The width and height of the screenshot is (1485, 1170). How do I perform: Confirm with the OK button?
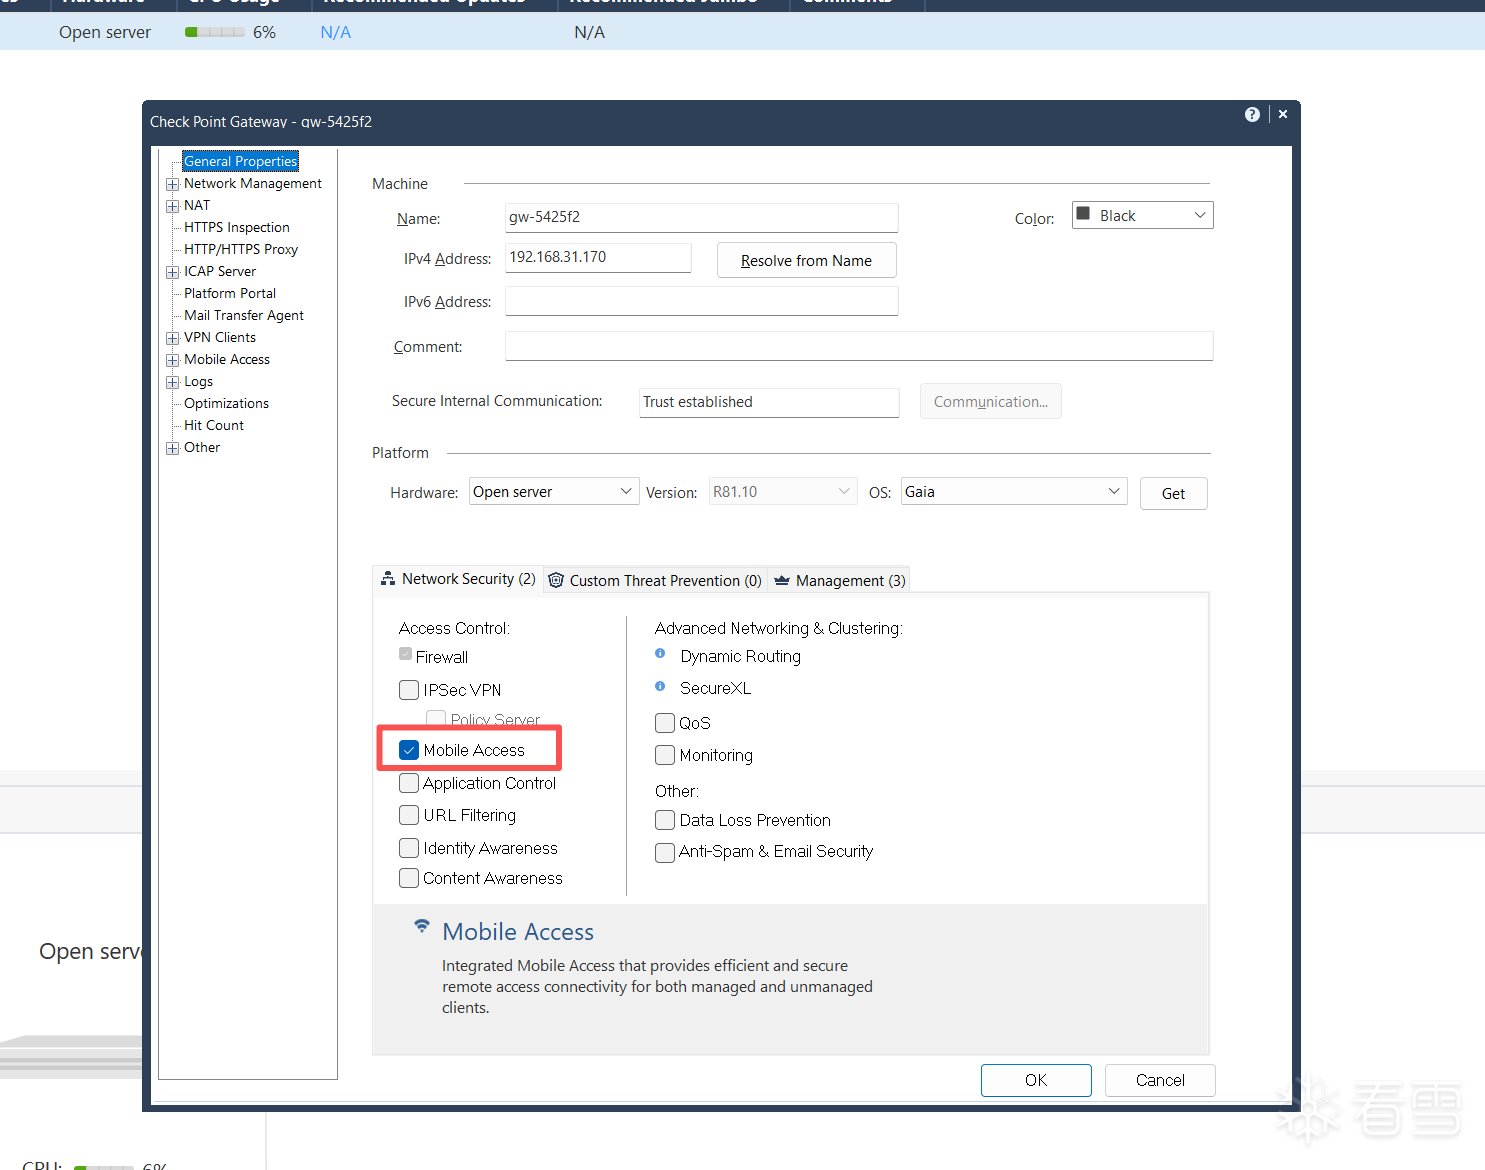click(x=1036, y=1080)
